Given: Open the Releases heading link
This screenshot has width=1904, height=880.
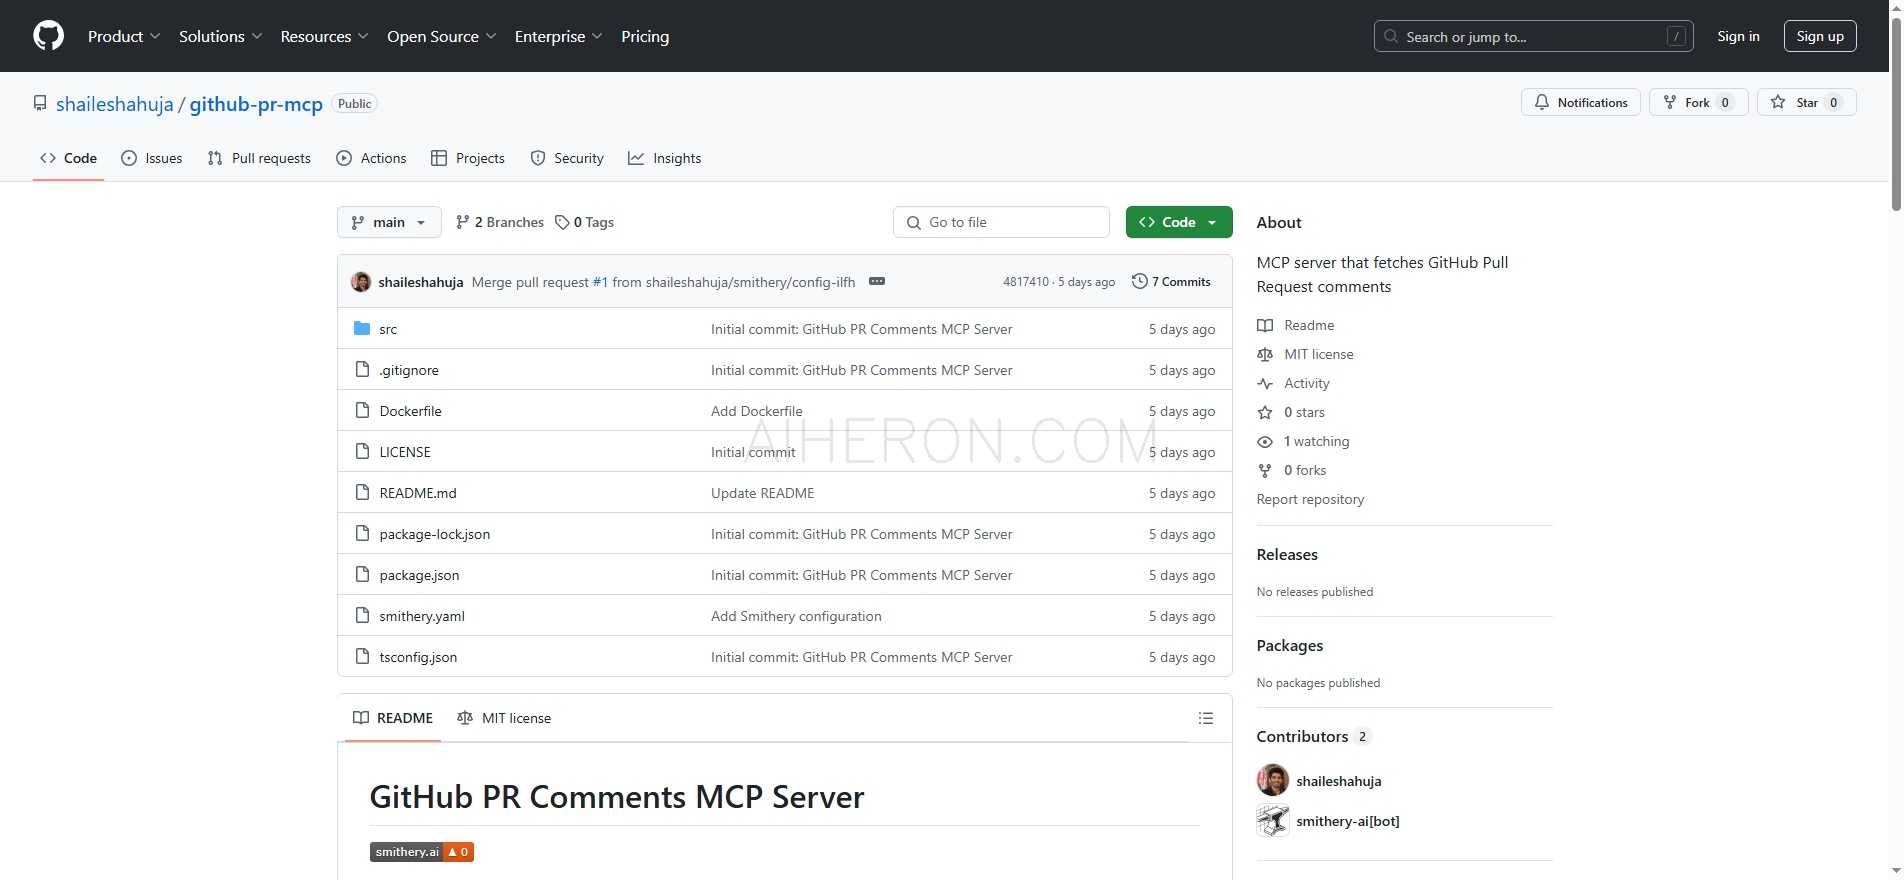Looking at the screenshot, I should [1287, 554].
